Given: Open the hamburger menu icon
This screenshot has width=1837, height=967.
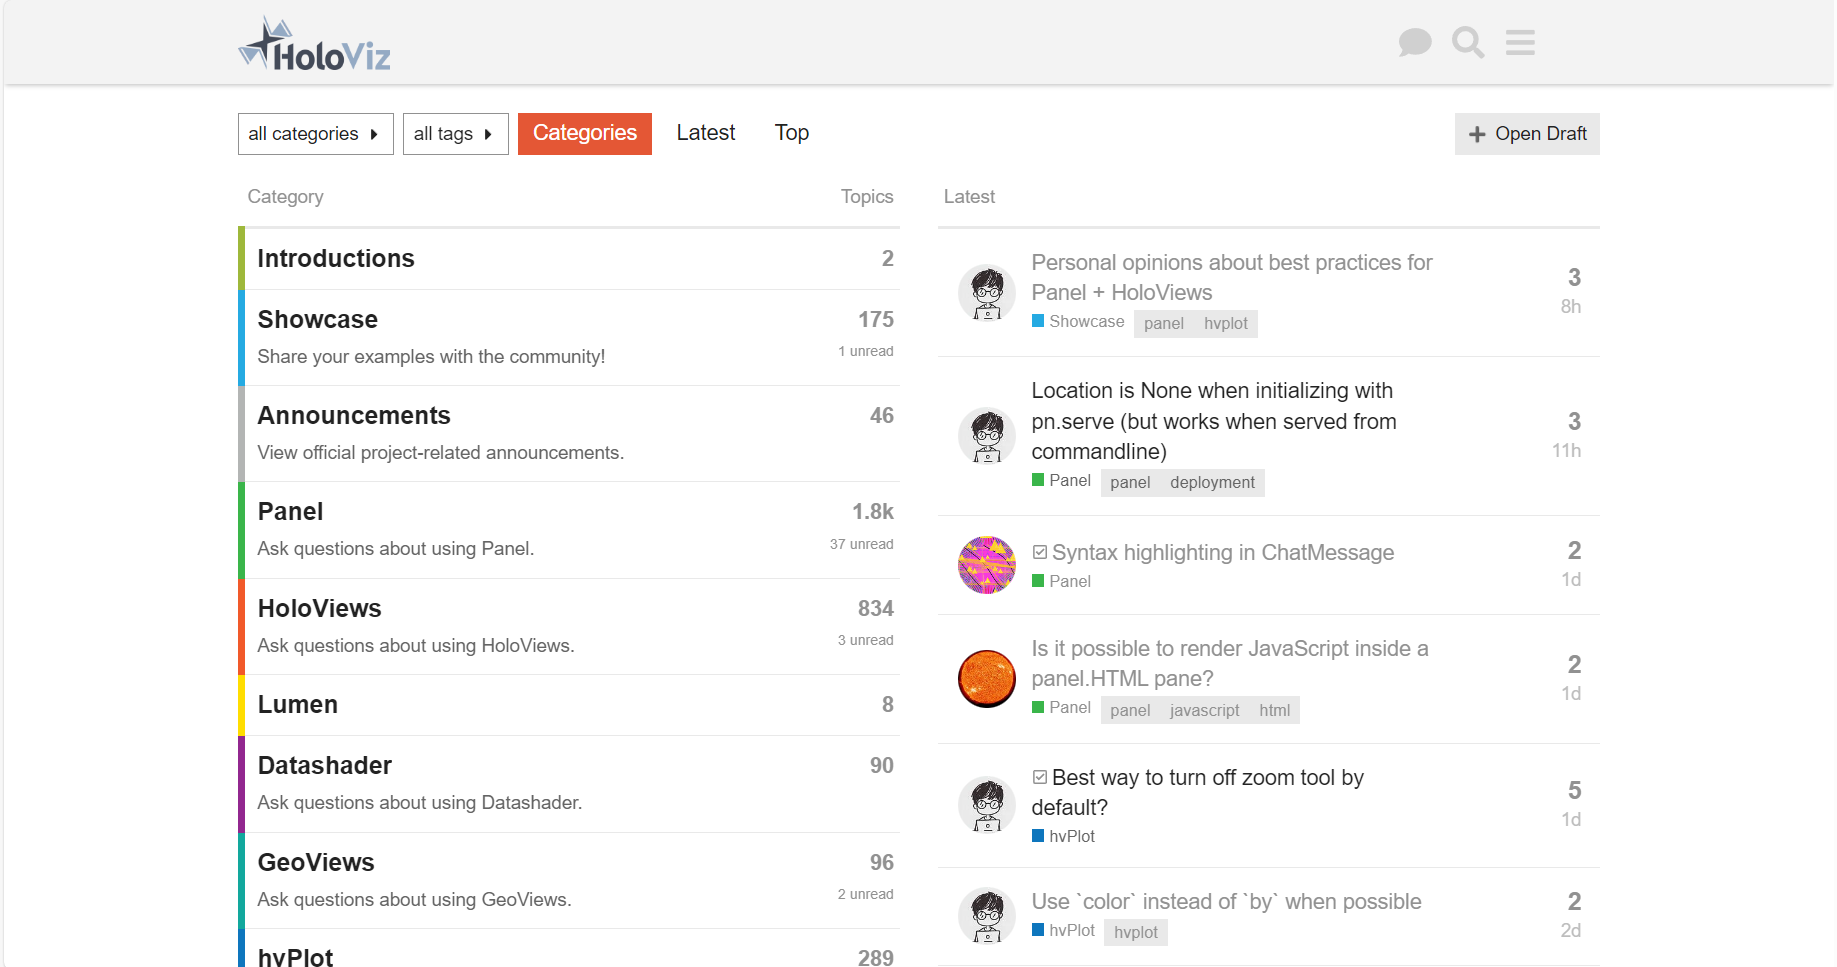Looking at the screenshot, I should click(x=1520, y=43).
